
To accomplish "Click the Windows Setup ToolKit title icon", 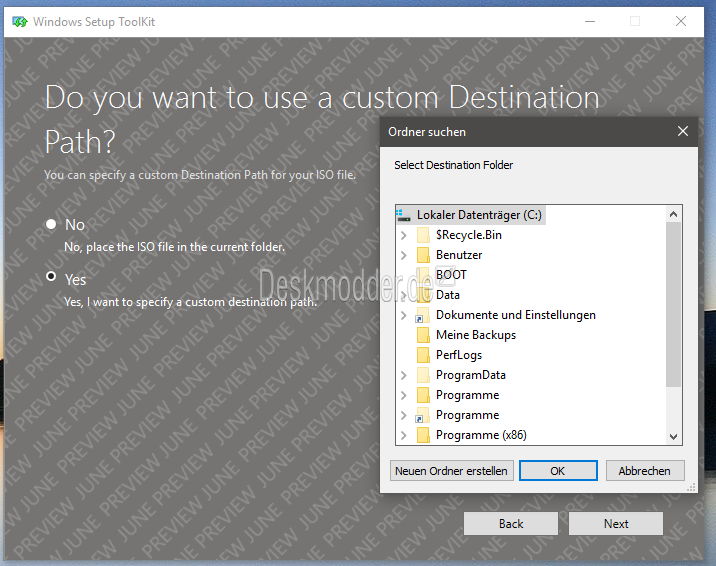I will 20,21.
